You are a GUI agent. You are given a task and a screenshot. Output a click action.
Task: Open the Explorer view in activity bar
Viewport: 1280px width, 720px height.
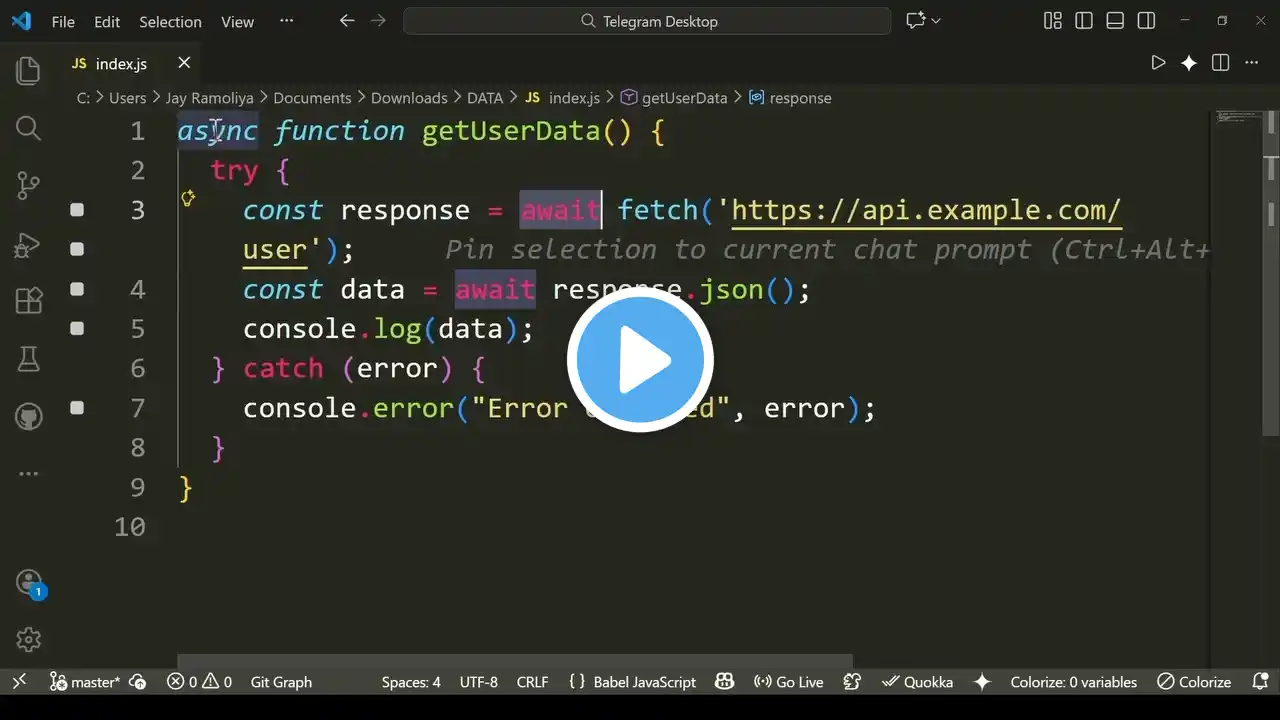(28, 70)
